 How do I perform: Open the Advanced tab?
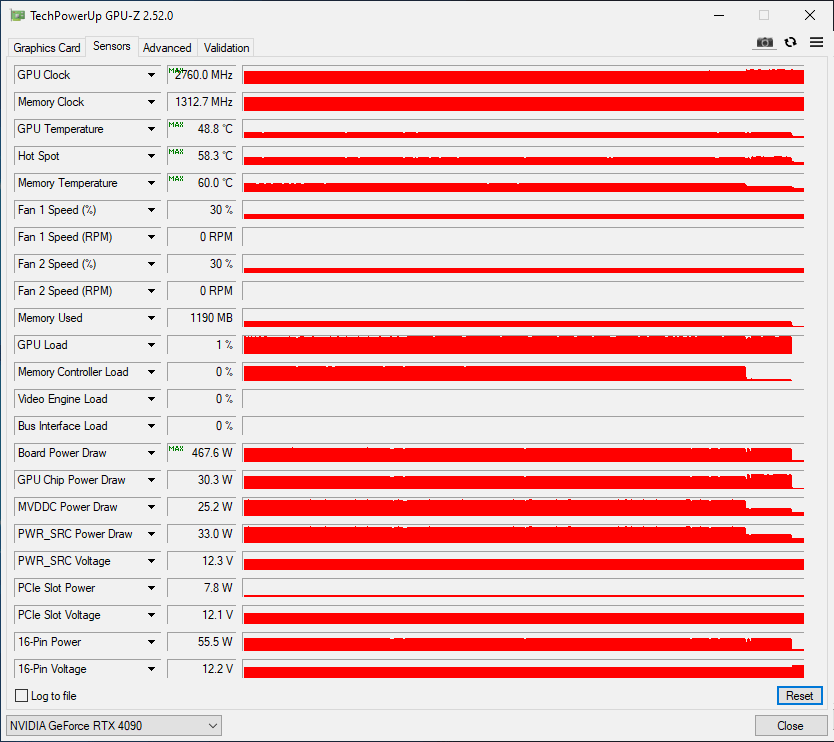pyautogui.click(x=167, y=48)
